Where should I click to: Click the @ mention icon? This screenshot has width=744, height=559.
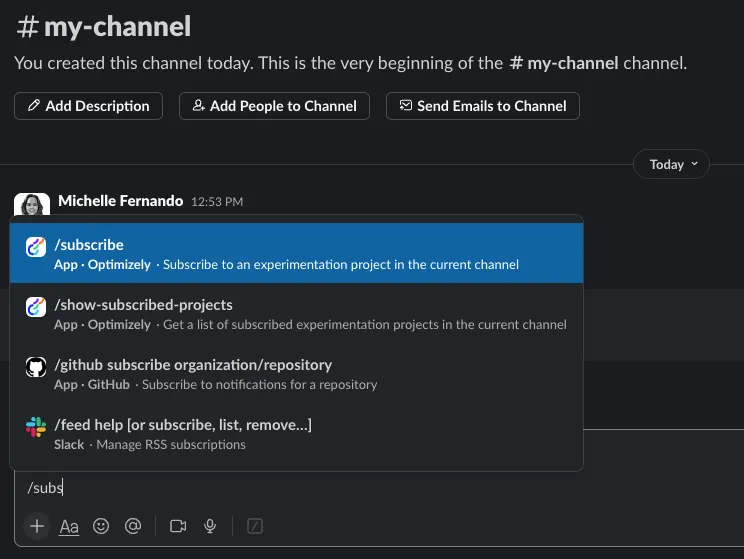coord(133,526)
